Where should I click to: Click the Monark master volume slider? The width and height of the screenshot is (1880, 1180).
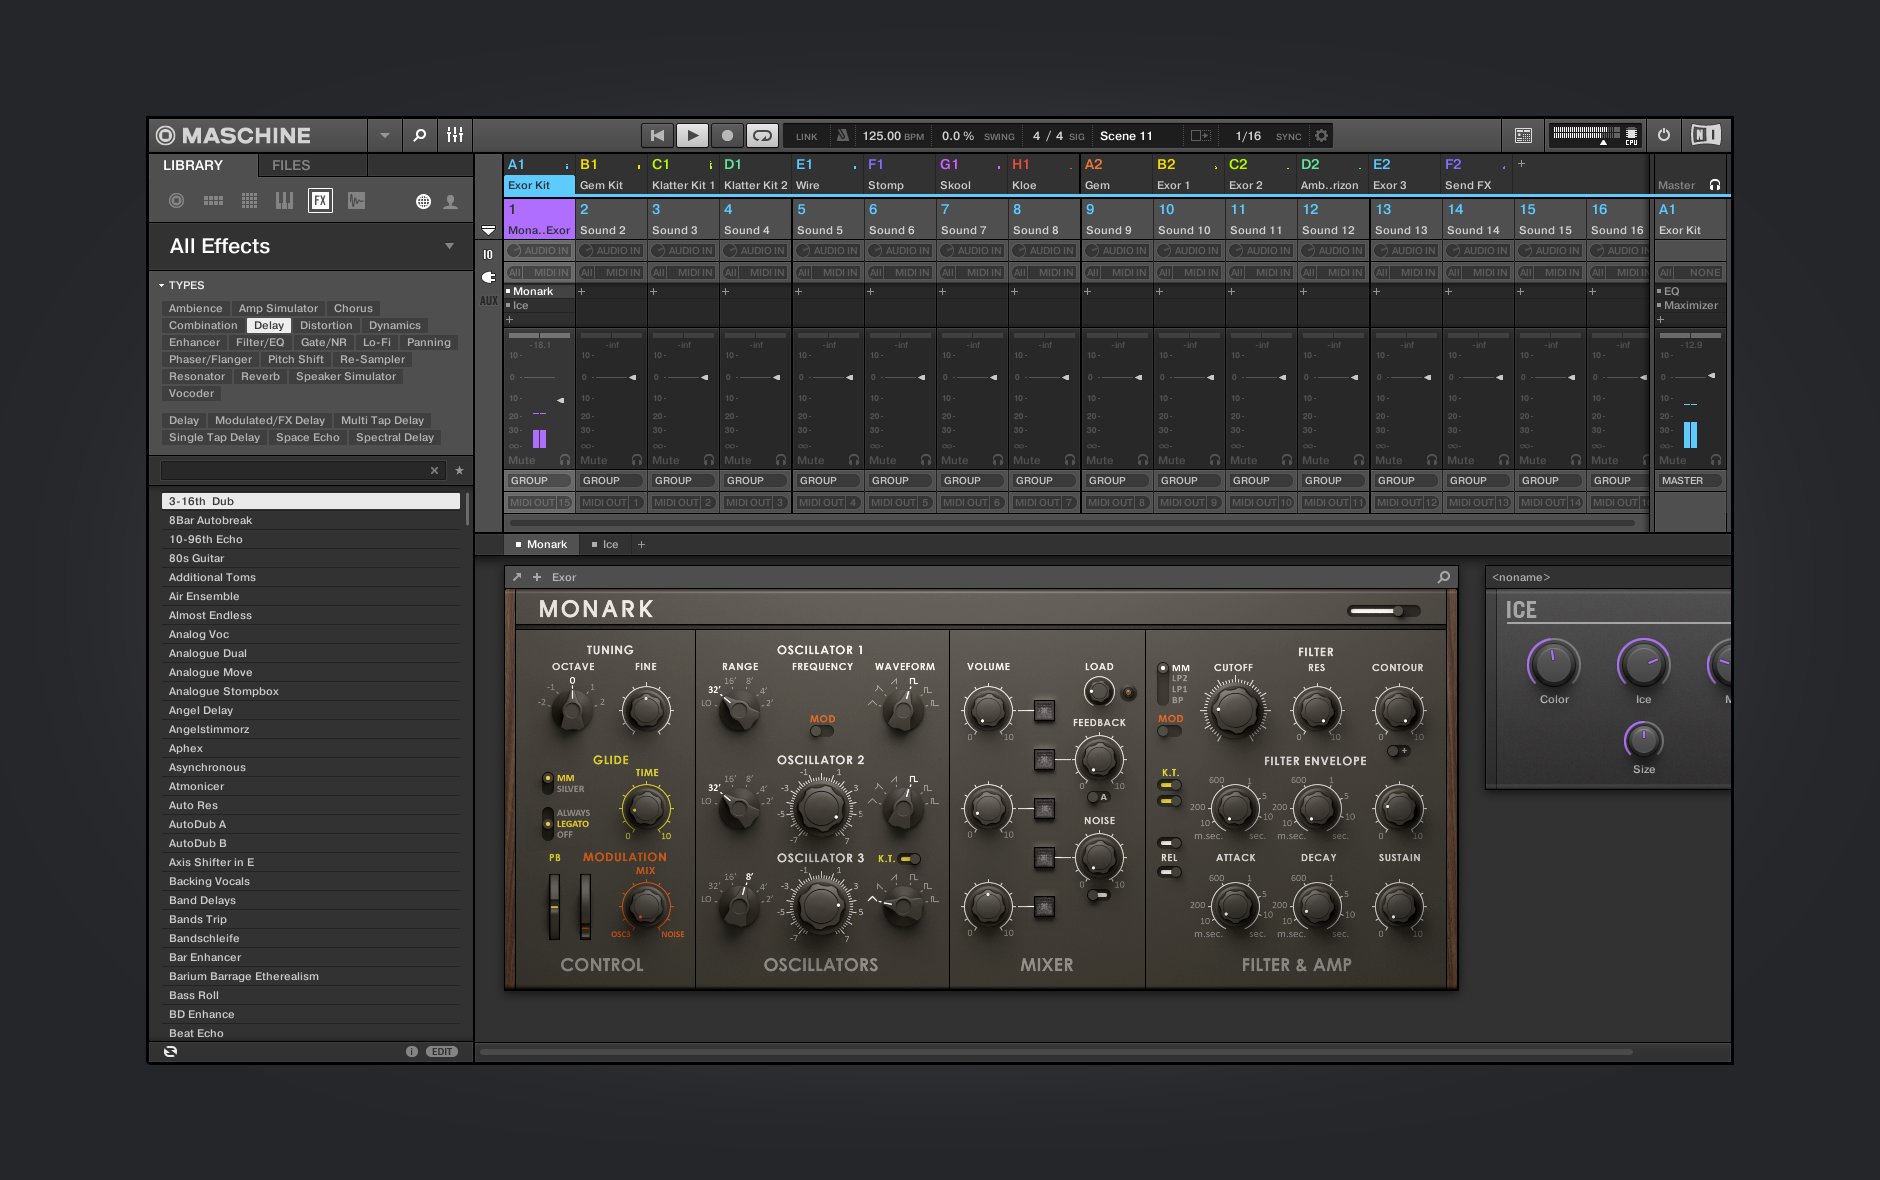coord(1383,611)
